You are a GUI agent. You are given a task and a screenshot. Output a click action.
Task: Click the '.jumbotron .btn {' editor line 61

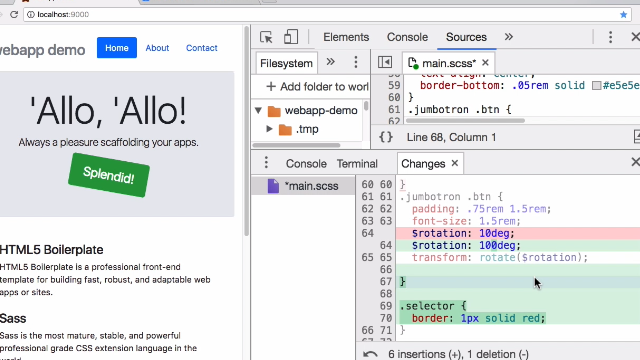click(460, 109)
